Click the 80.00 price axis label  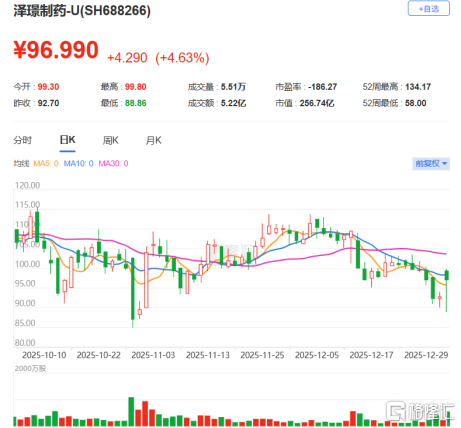pyautogui.click(x=25, y=343)
